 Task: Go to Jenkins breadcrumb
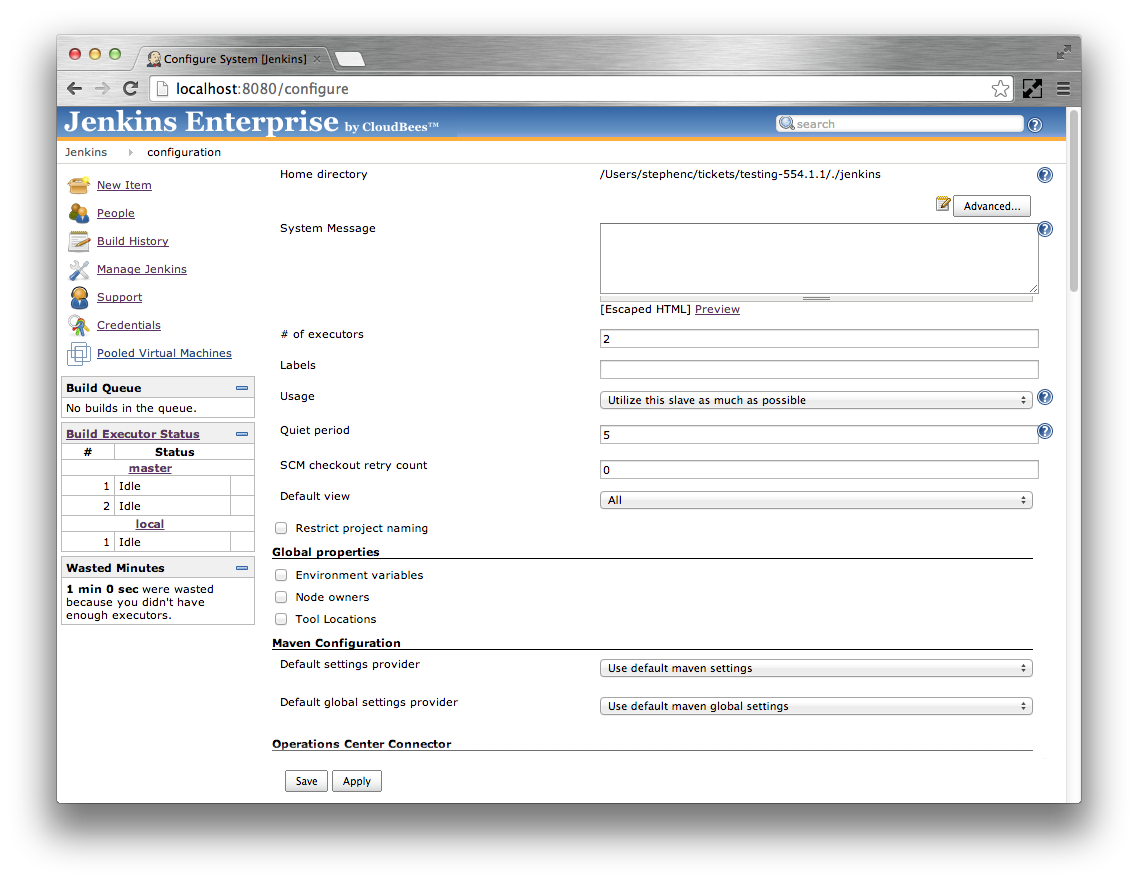click(x=86, y=152)
